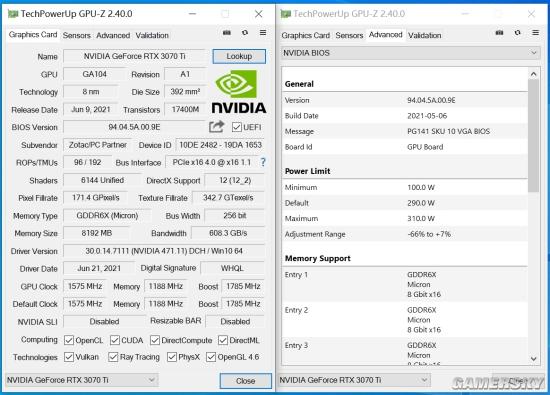Close the left GPU-Z window with X
The image size is (550, 395).
(x=259, y=14)
